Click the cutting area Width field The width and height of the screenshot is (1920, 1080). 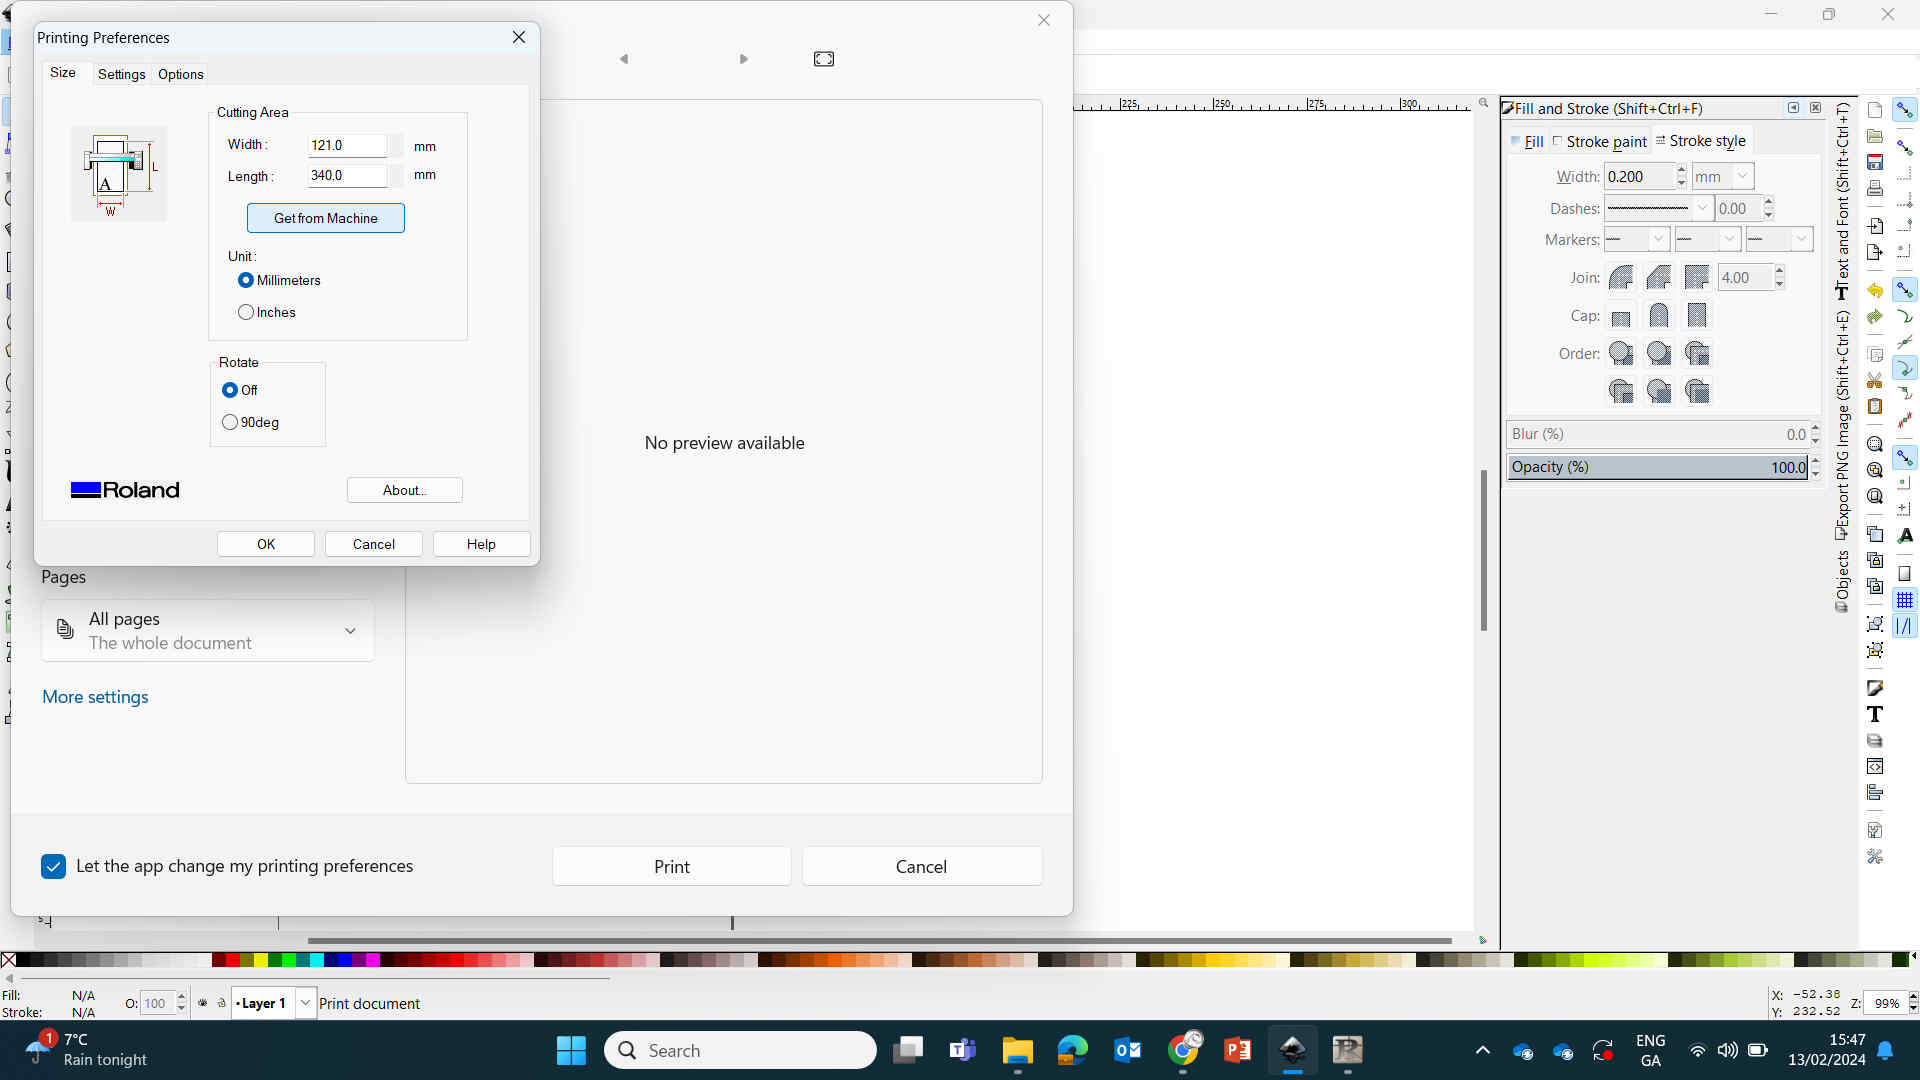[x=347, y=145]
